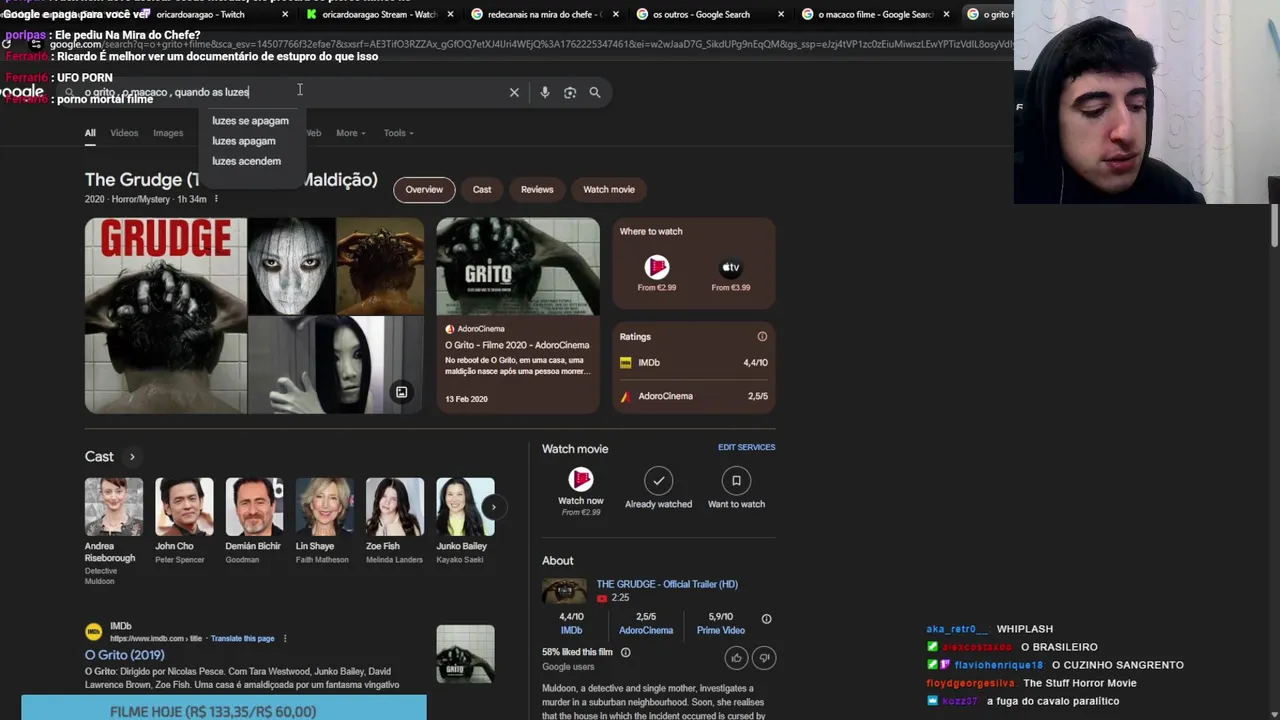Select the All results tab
Image resolution: width=1280 pixels, height=720 pixels.
(x=90, y=133)
